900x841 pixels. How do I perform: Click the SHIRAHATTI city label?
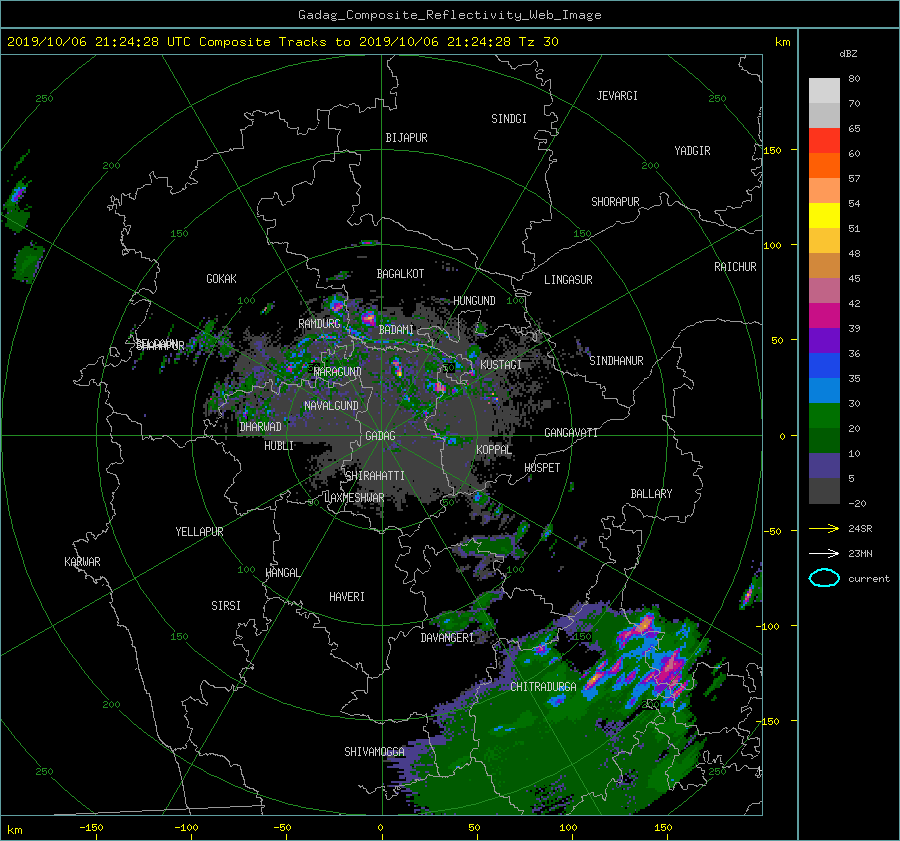[x=375, y=476]
